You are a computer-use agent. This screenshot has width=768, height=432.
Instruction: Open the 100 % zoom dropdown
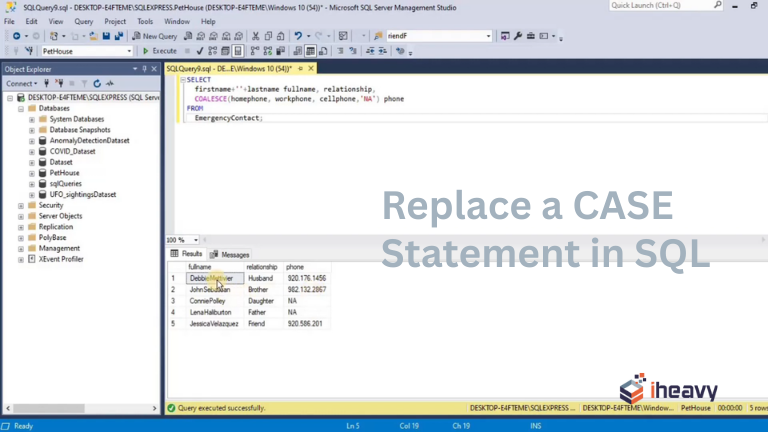[x=195, y=240]
